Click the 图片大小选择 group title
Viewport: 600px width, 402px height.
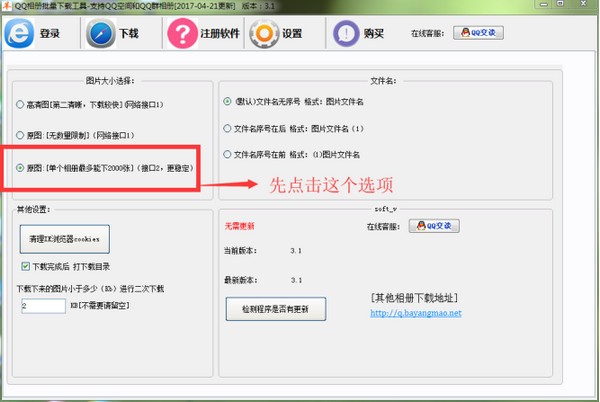tap(110, 81)
